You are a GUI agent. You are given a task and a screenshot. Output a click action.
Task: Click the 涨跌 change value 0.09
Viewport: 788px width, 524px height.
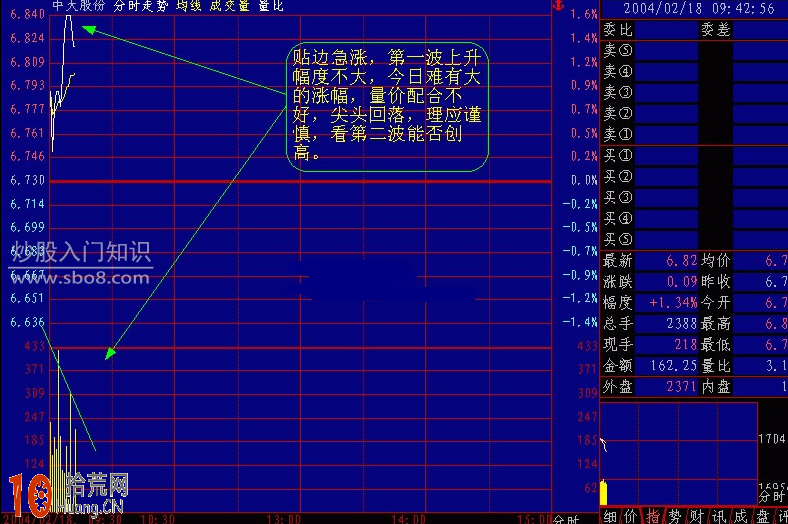coord(682,282)
